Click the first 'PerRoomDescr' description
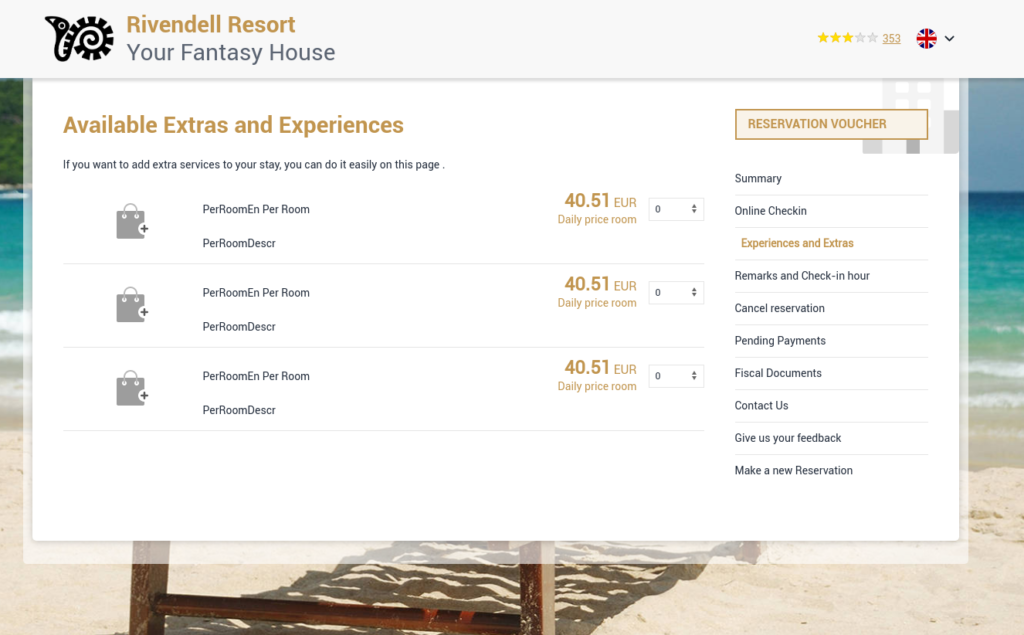 pyautogui.click(x=239, y=244)
